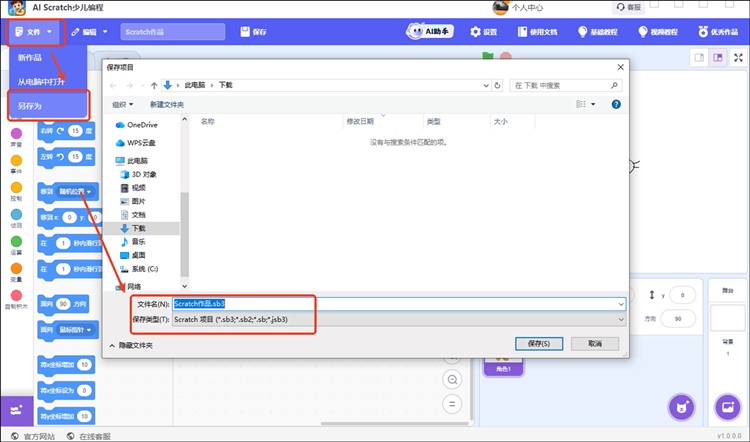Open 基础教程 lightbulb tutorial
The image size is (750, 442).
tap(598, 32)
